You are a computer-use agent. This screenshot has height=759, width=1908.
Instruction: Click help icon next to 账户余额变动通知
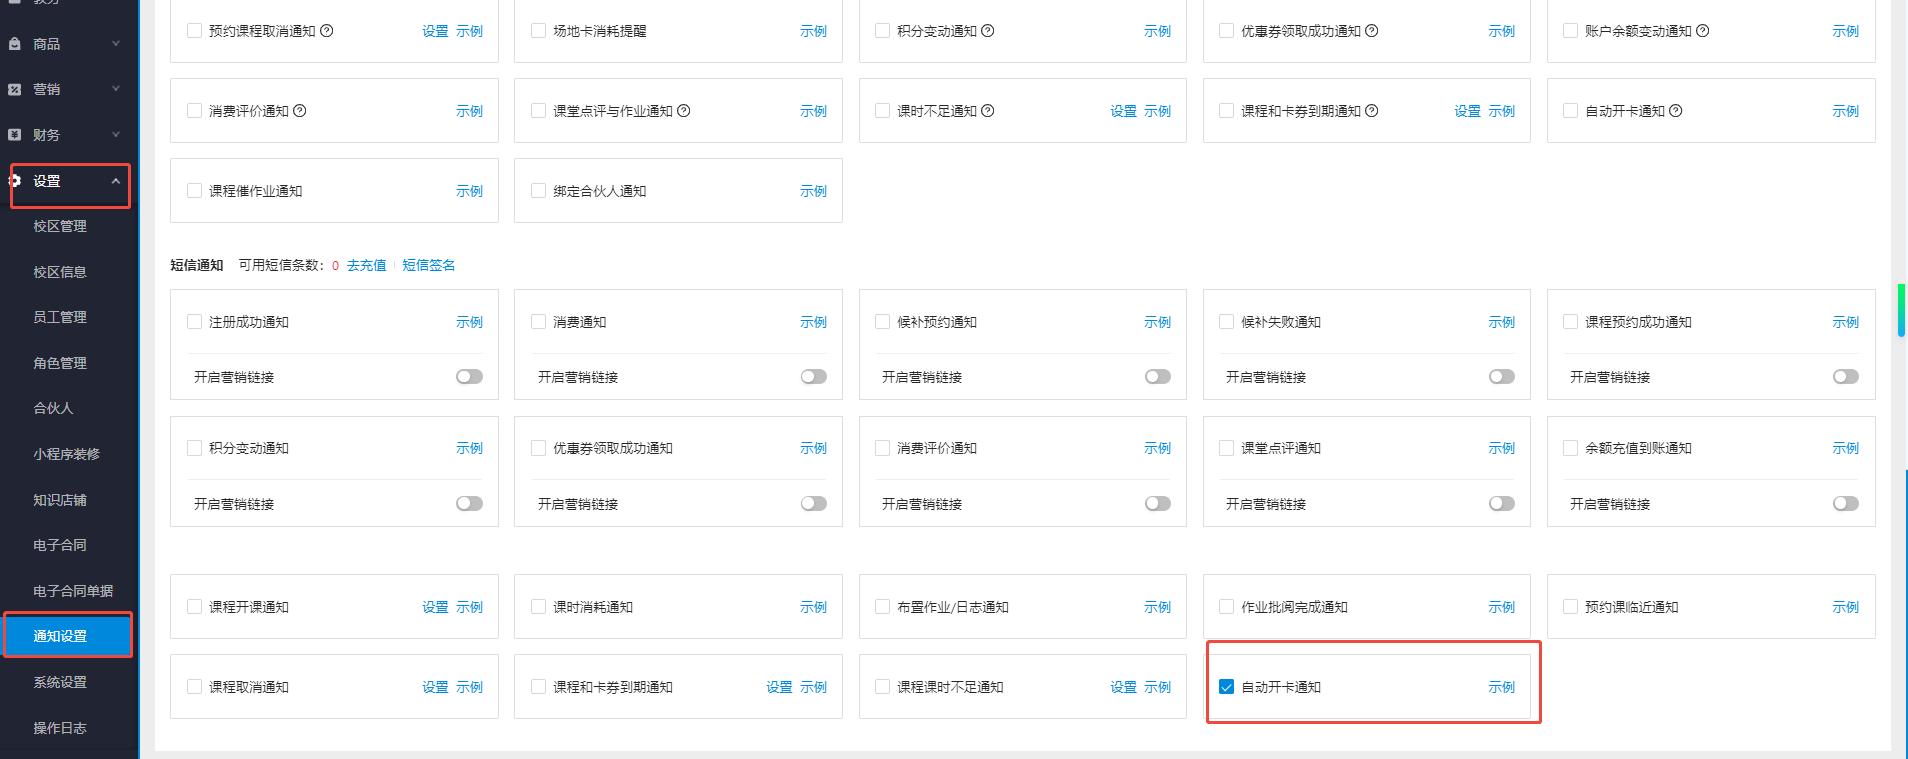click(1702, 31)
